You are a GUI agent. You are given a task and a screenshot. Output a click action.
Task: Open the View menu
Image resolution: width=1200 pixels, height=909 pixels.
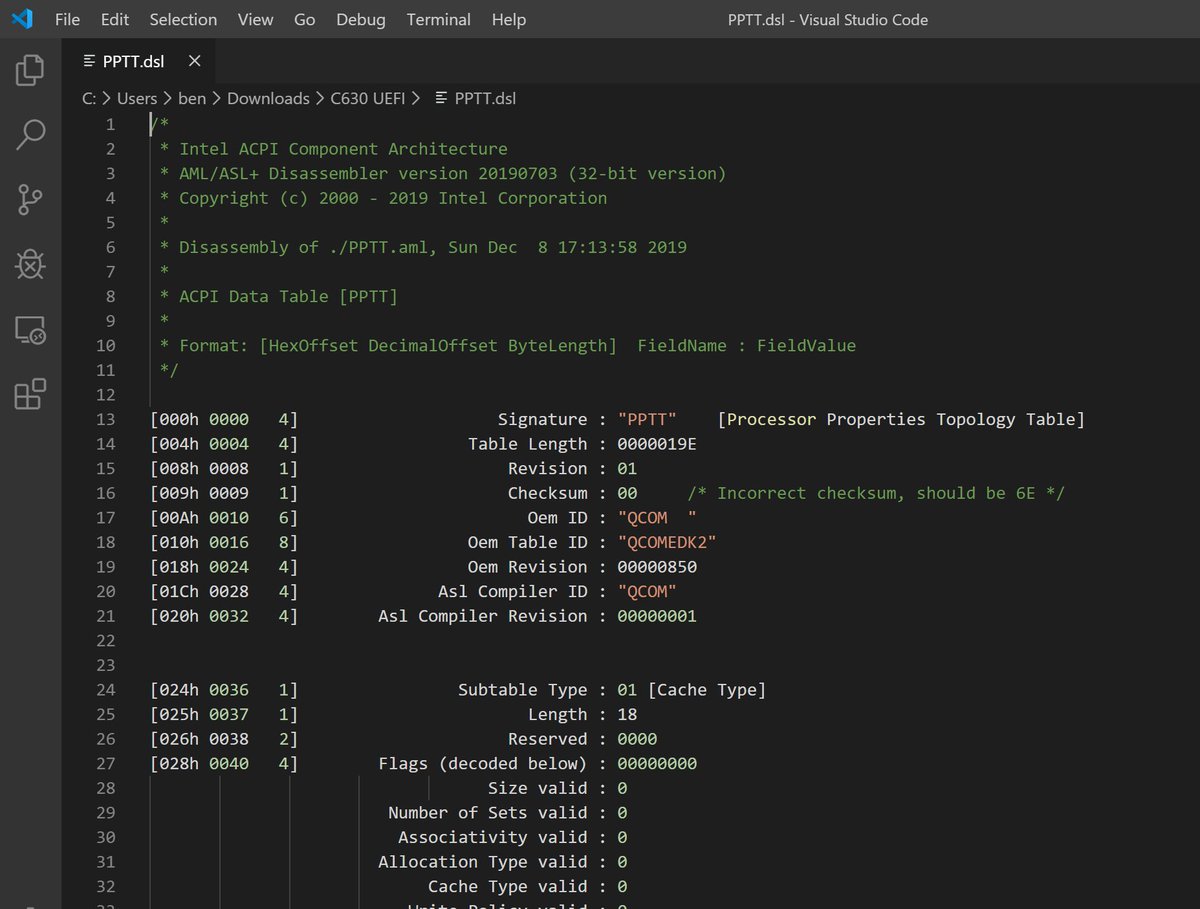[256, 19]
